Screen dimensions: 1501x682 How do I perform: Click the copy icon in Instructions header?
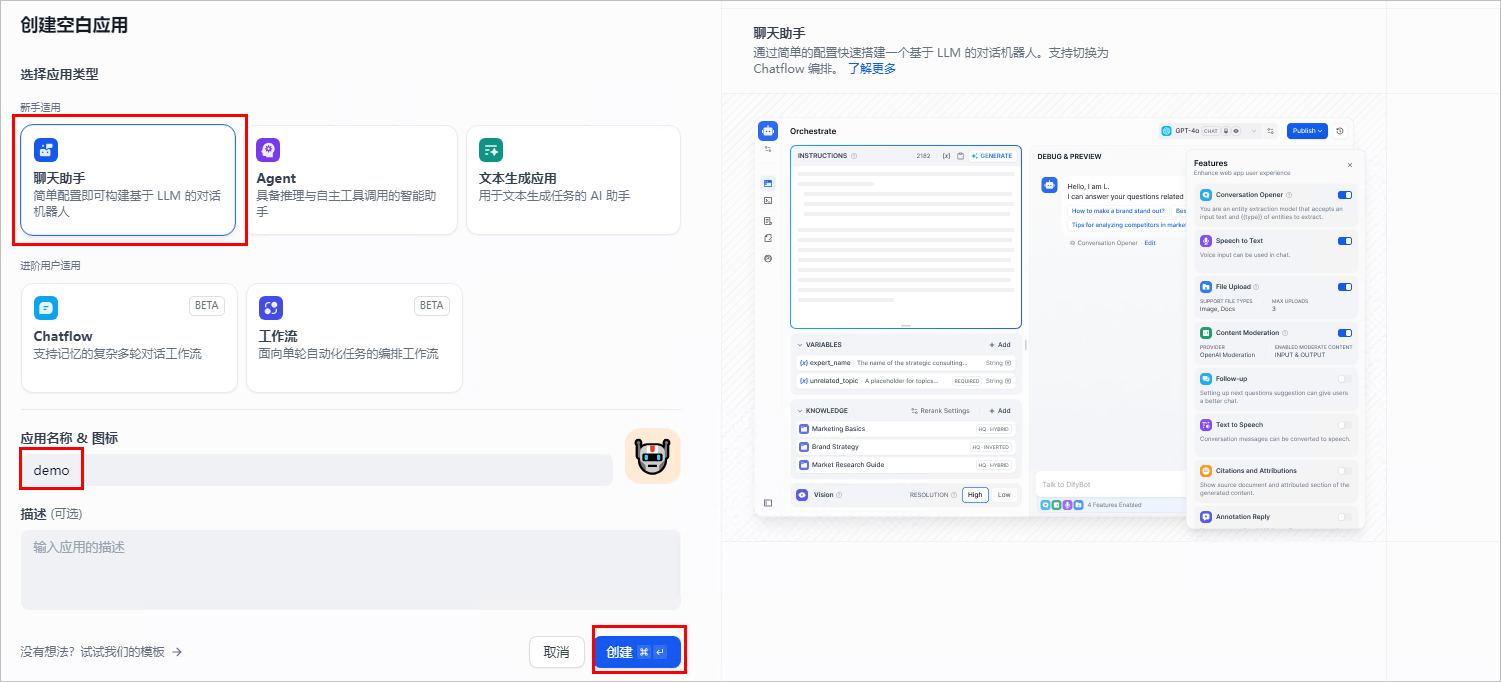click(961, 156)
